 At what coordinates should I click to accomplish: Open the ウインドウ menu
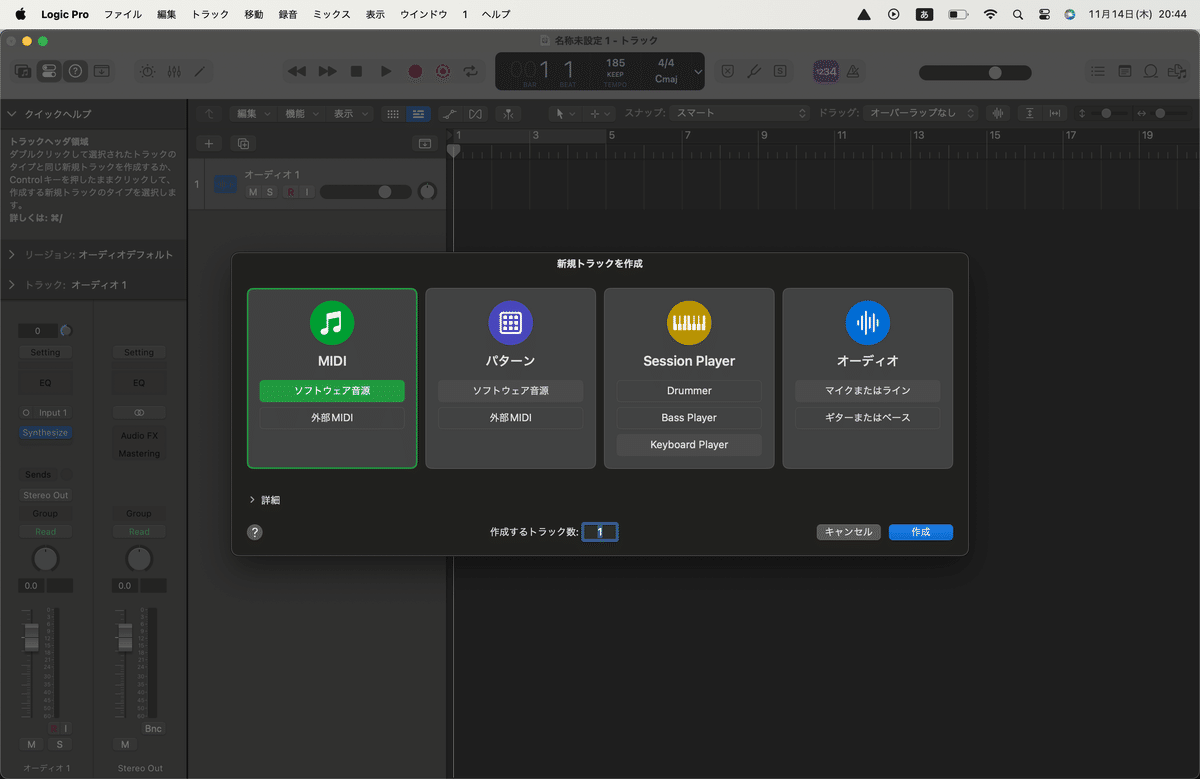pyautogui.click(x=423, y=14)
